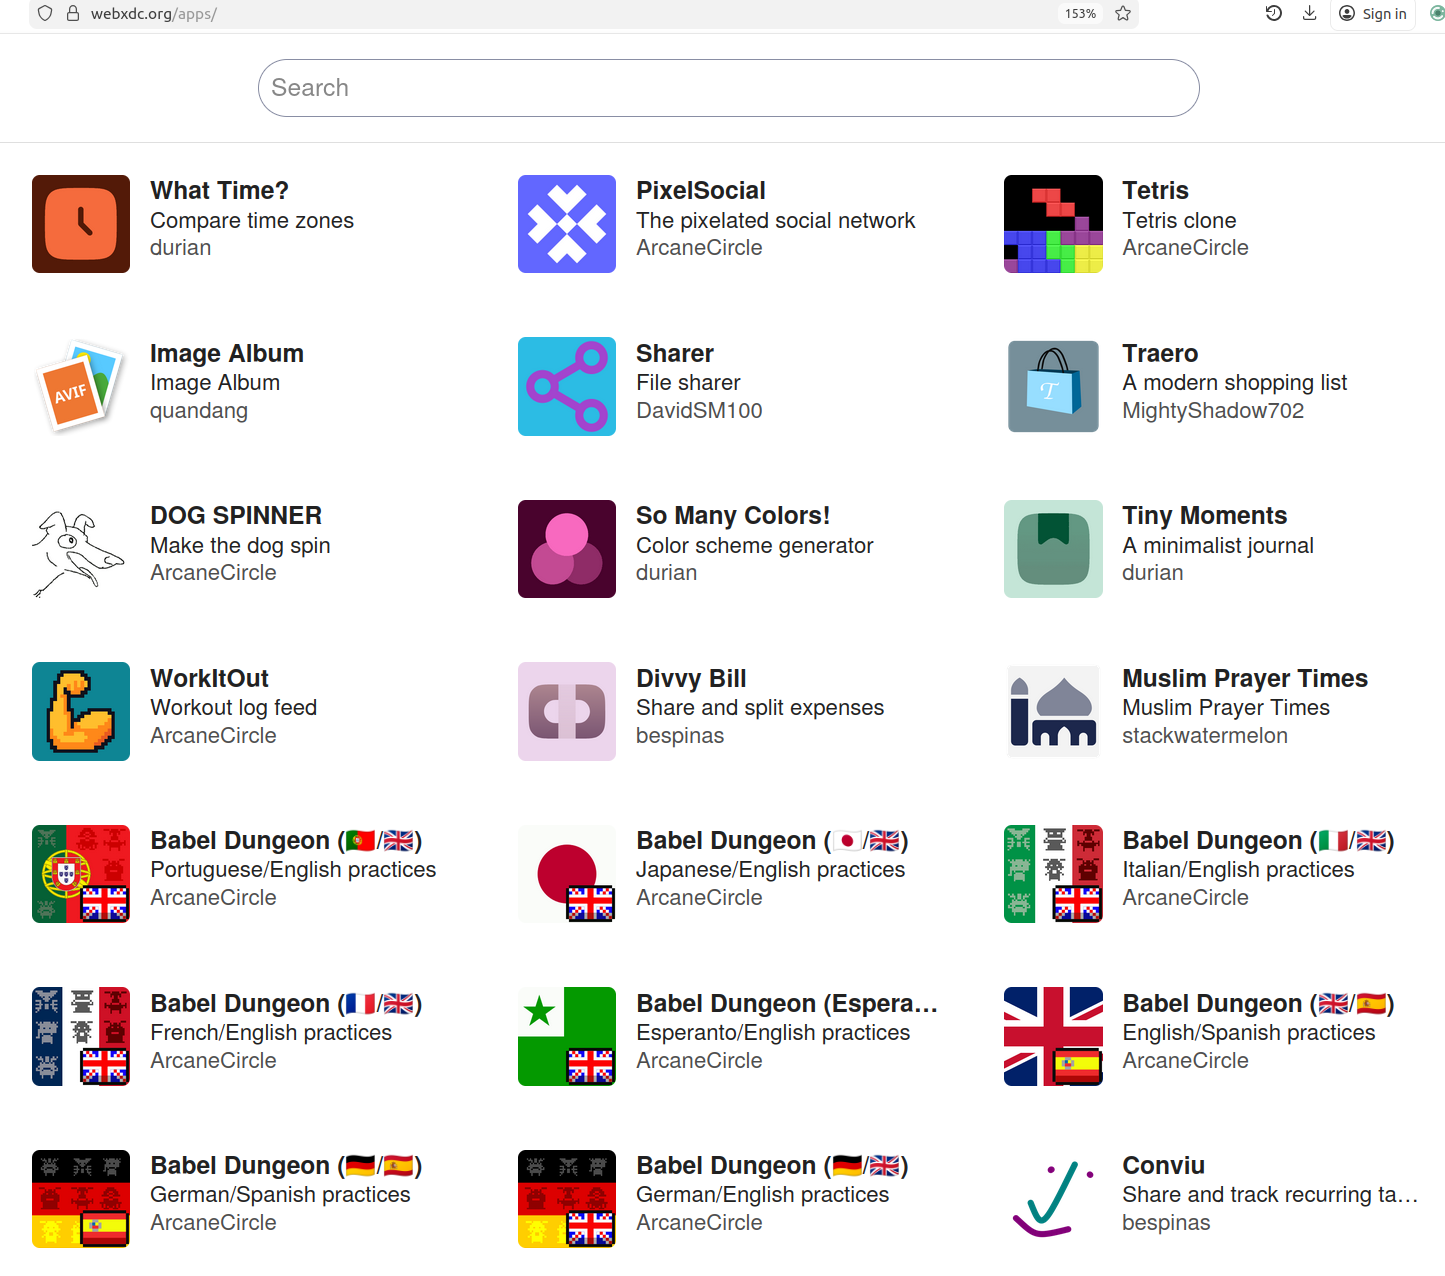Image resolution: width=1445 pixels, height=1276 pixels.
Task: Select the Tetris blocks icon
Action: coord(1053,224)
